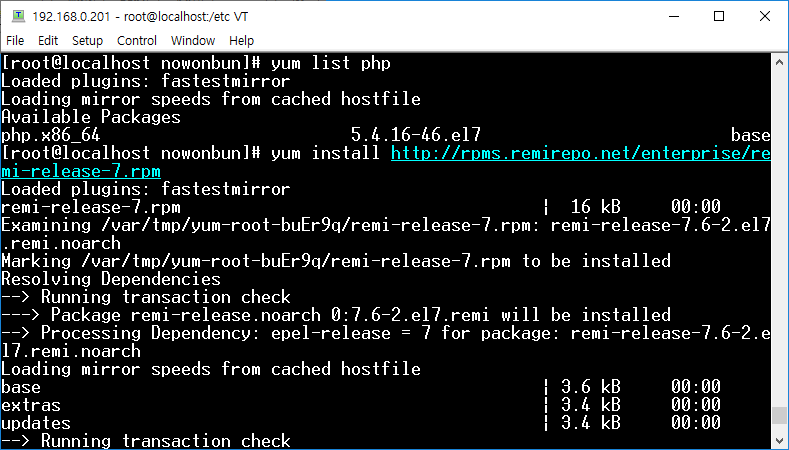Screen dimensions: 789x450
Task: Open the Help menu
Action: tap(242, 40)
